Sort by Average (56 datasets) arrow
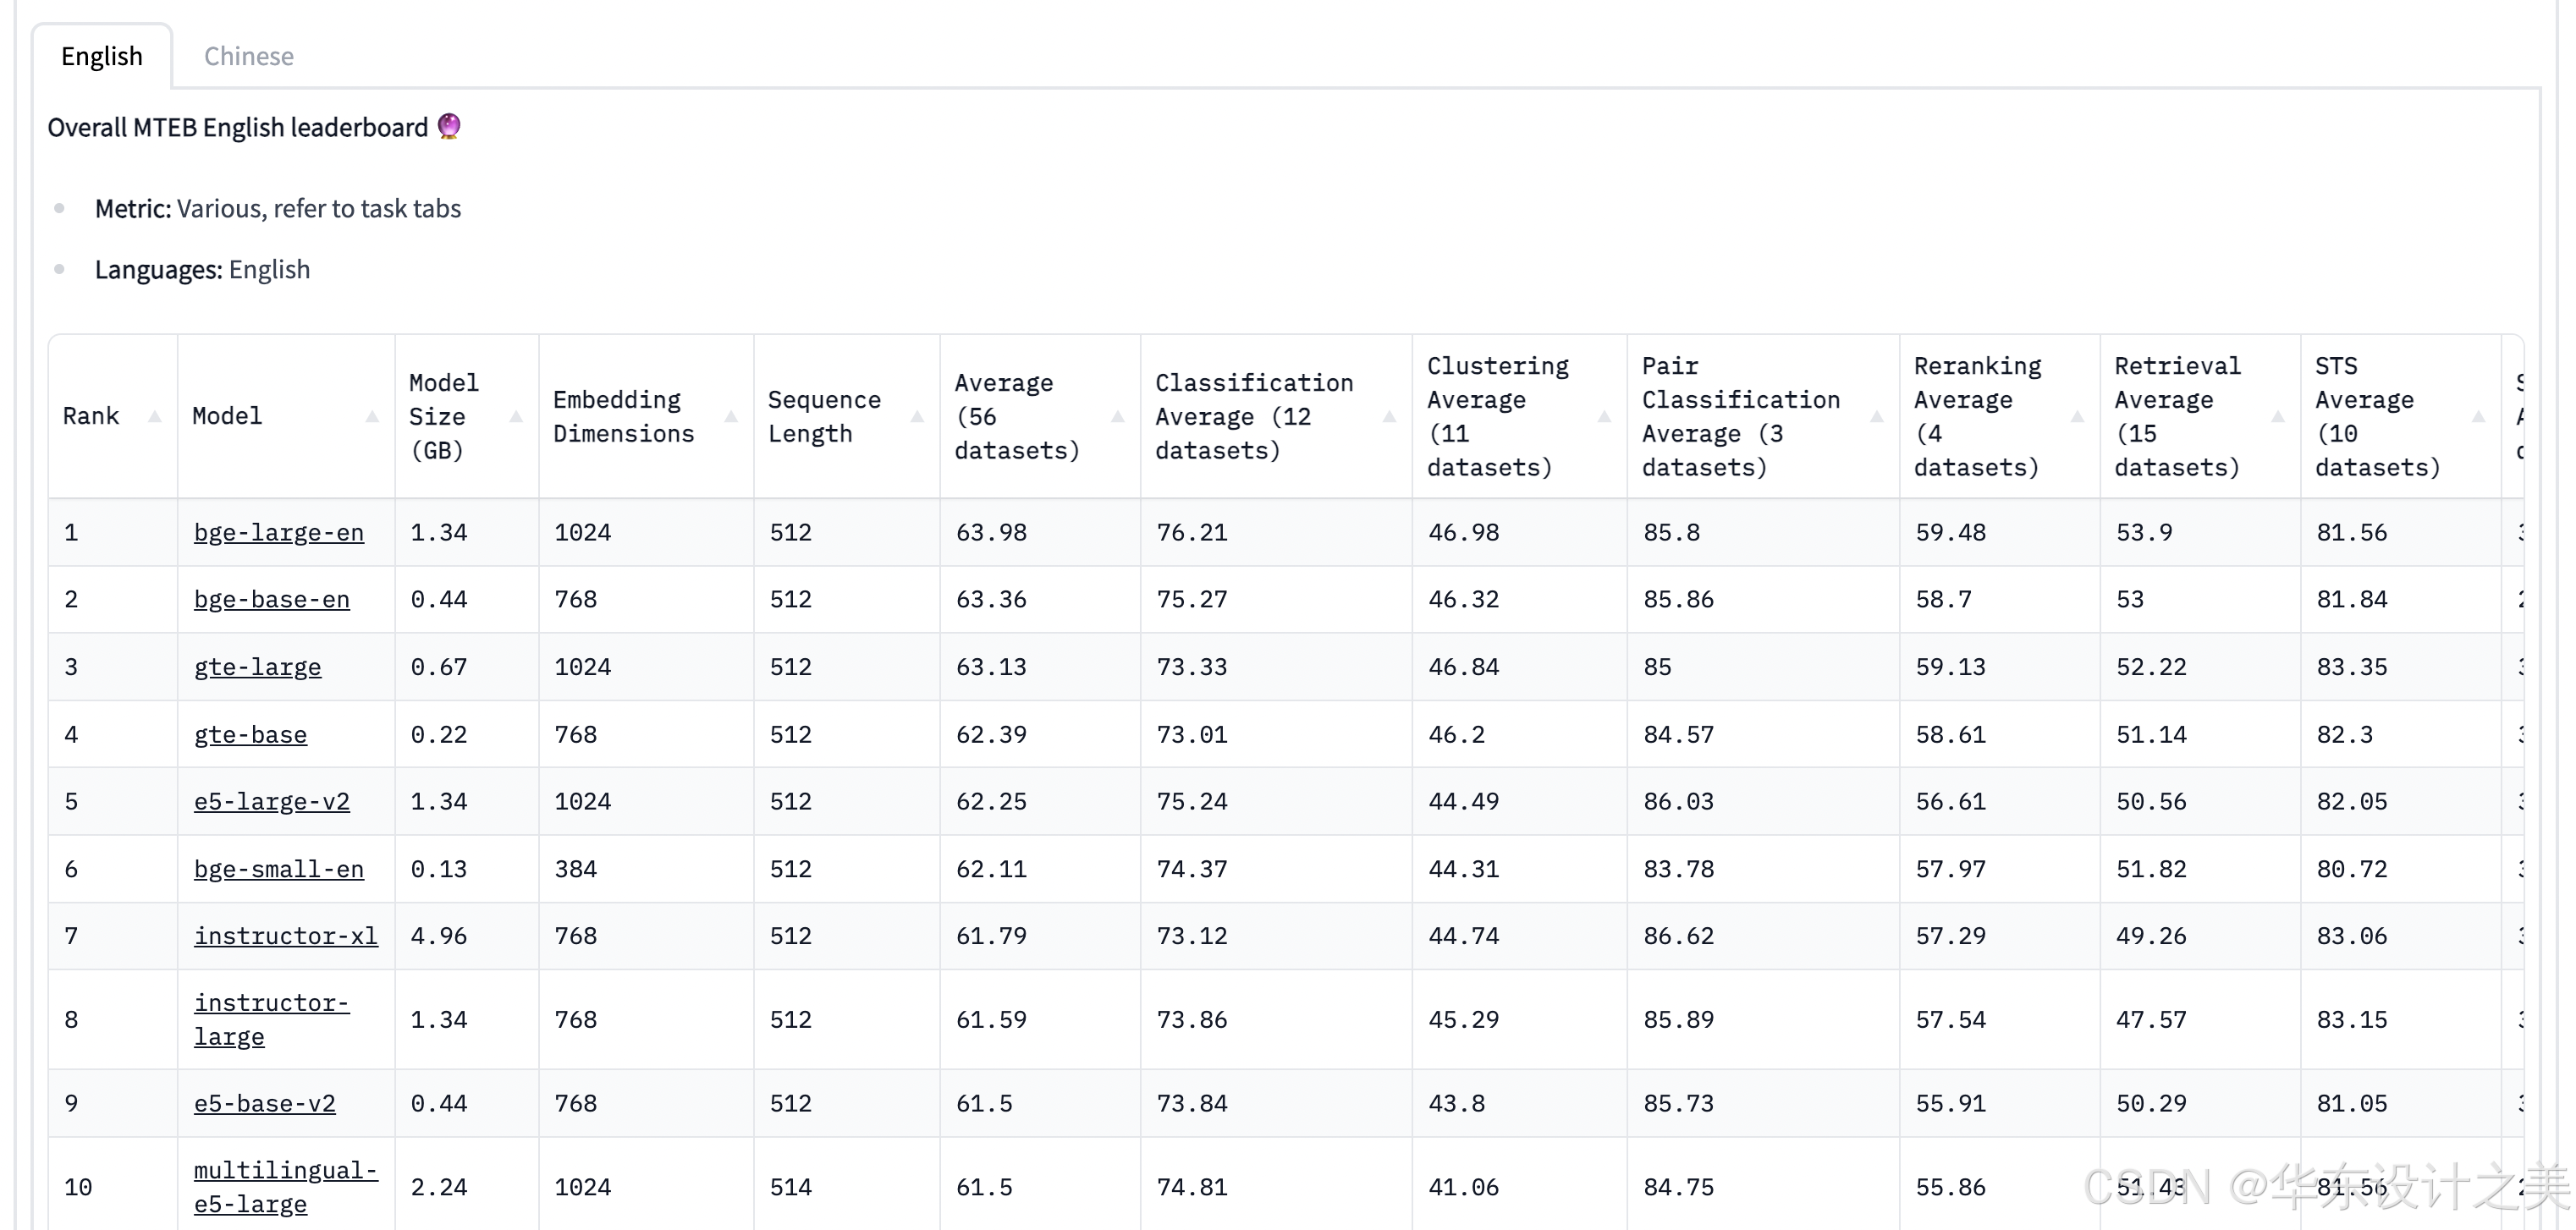Screen dimensions: 2576x1230 click(1118, 416)
